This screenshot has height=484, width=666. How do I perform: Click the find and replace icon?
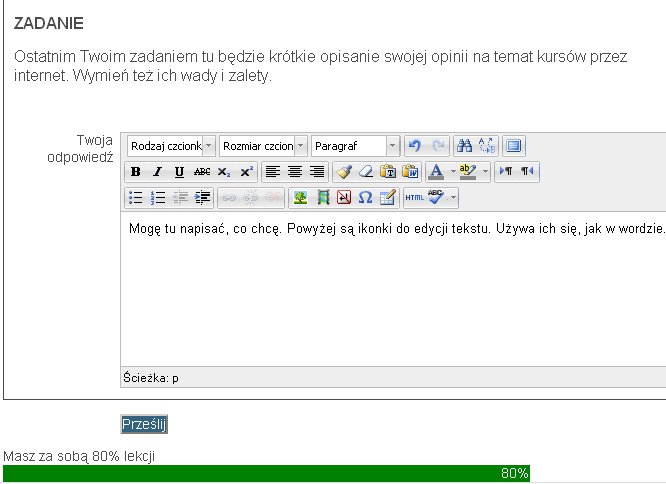[487, 146]
